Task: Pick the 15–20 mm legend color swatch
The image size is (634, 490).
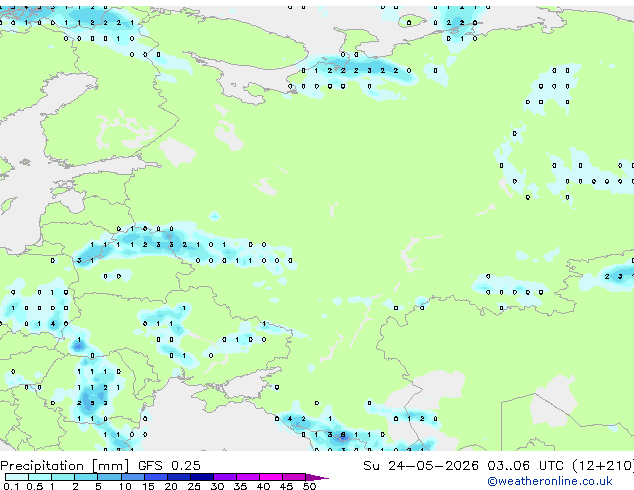Action: [156, 477]
